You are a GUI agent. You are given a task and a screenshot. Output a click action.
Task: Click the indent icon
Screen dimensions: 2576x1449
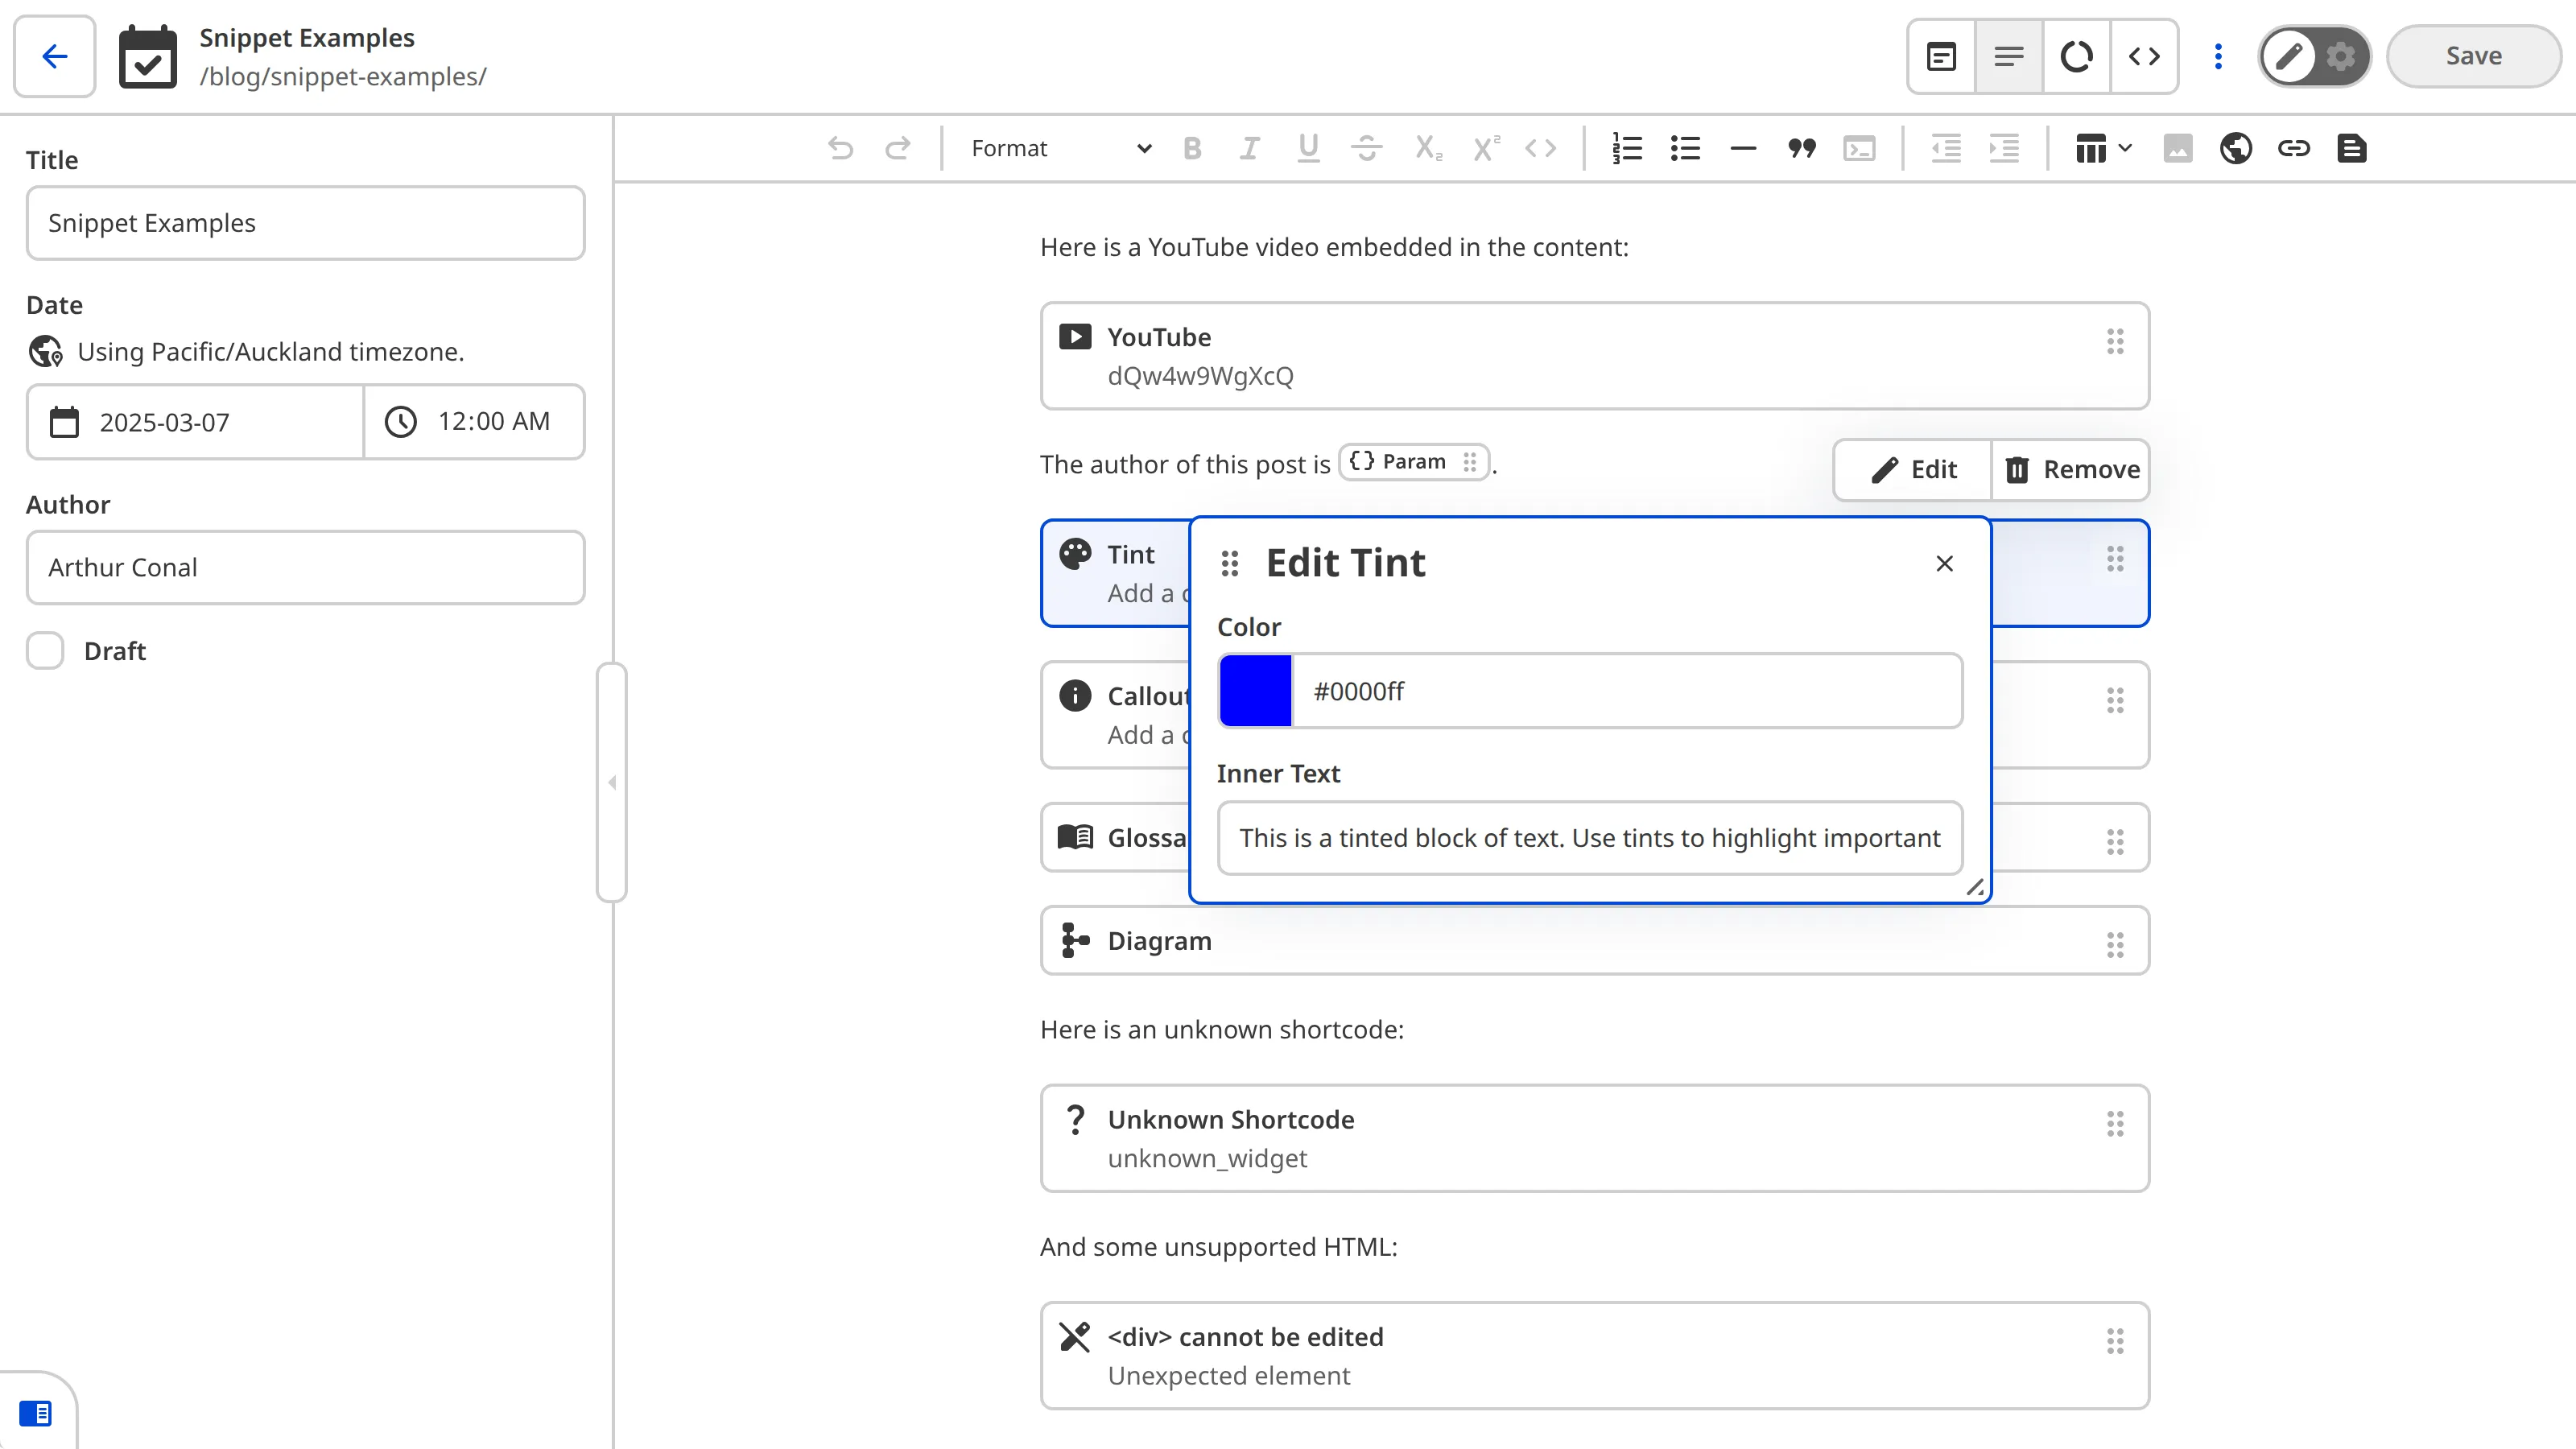[2004, 149]
